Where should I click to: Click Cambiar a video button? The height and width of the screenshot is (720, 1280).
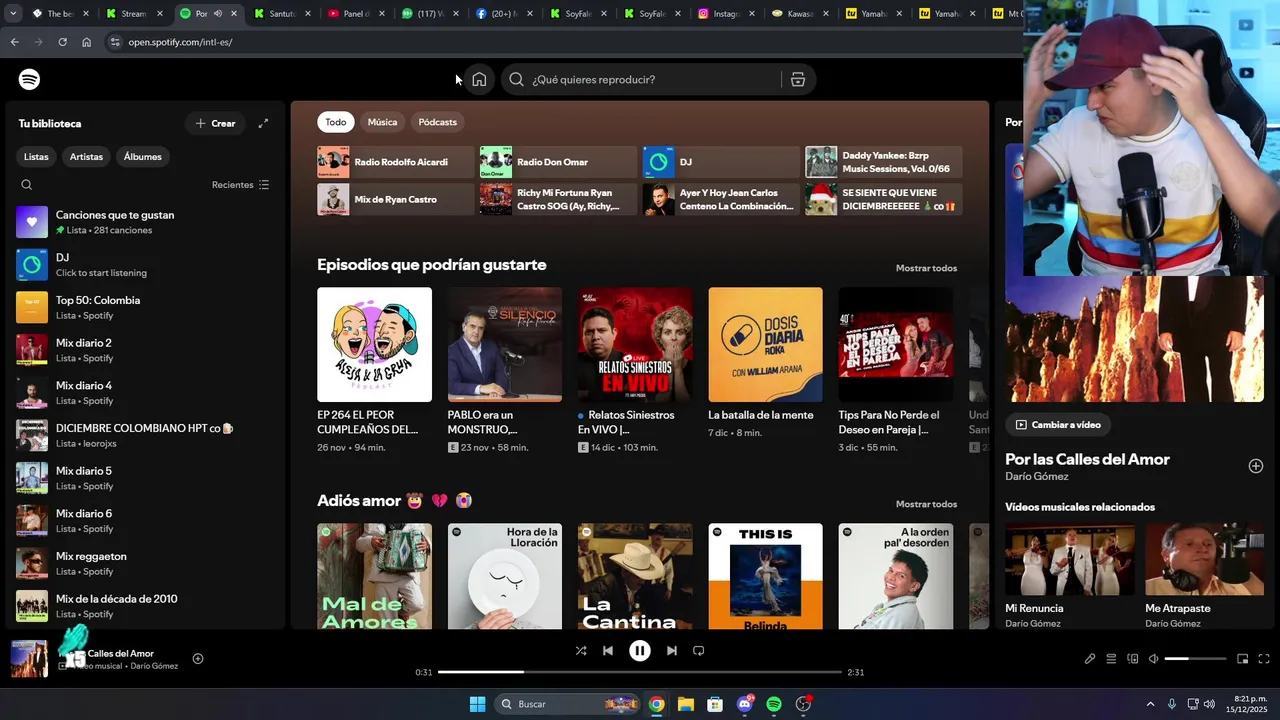pos(1058,425)
